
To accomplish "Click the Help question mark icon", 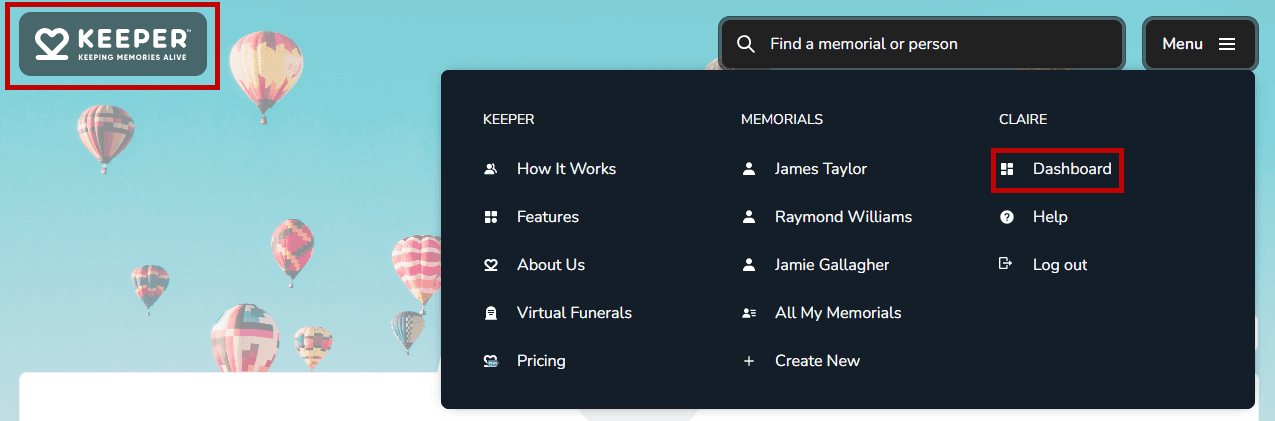I will pos(1007,217).
